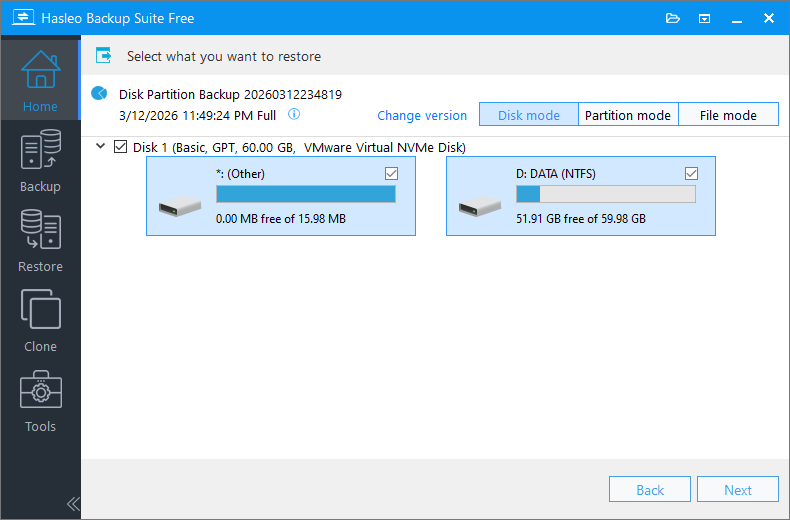790x520 pixels.
Task: Click the restore header icon
Action: tap(104, 55)
